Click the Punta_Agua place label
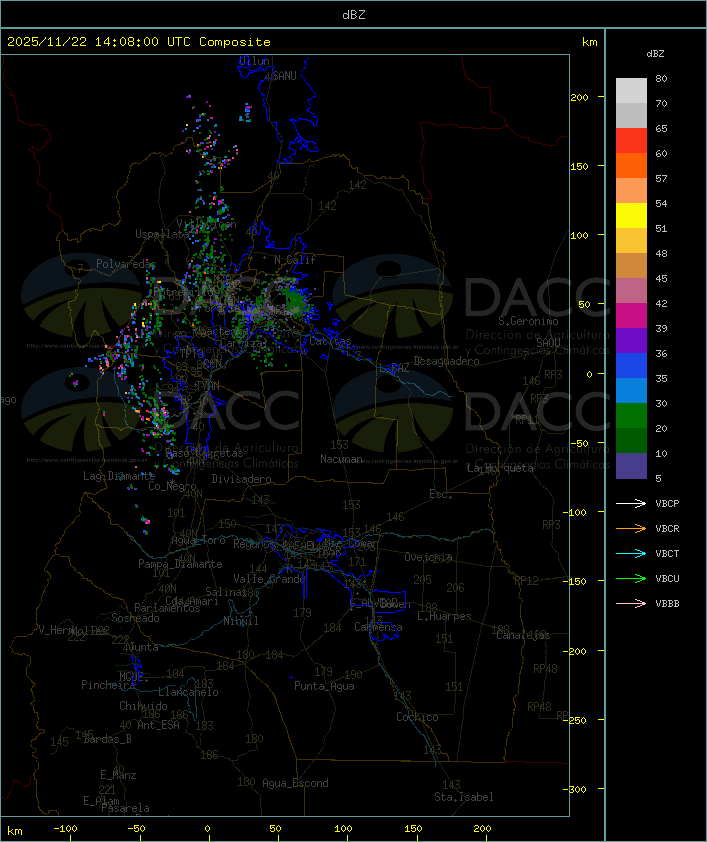The height and width of the screenshot is (842, 707). coord(324,686)
